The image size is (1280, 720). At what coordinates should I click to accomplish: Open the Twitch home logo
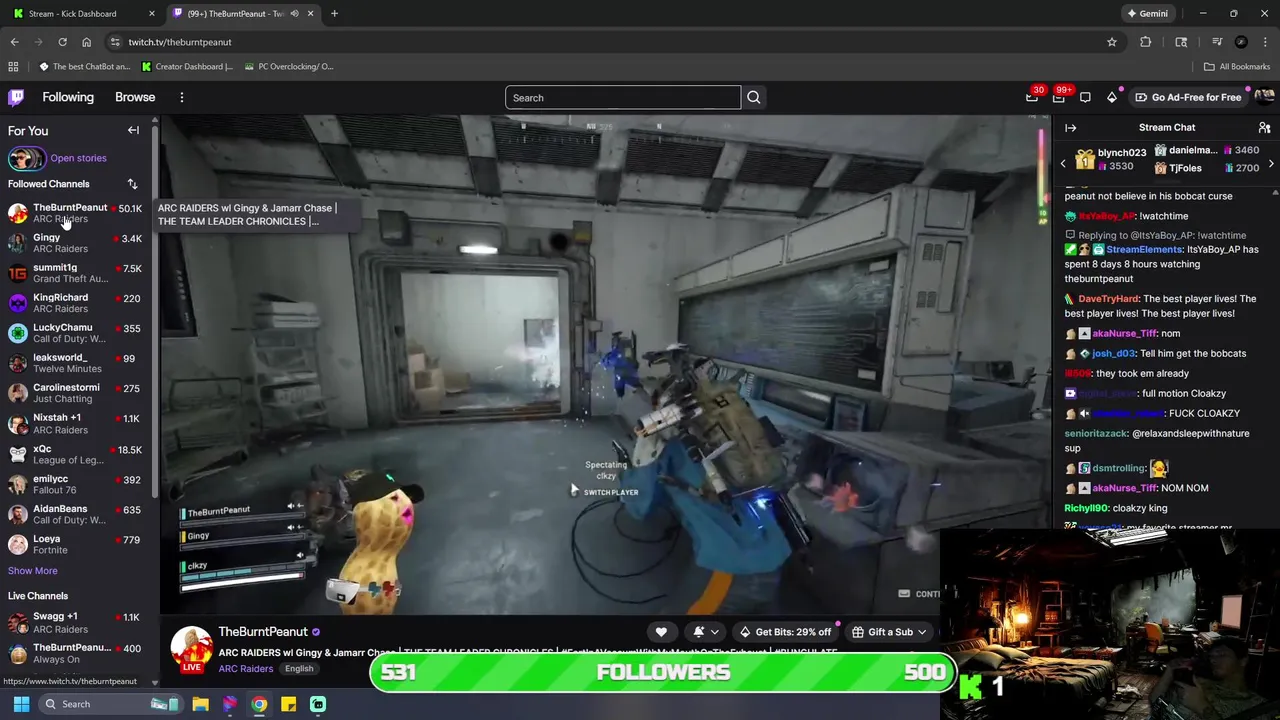16,97
